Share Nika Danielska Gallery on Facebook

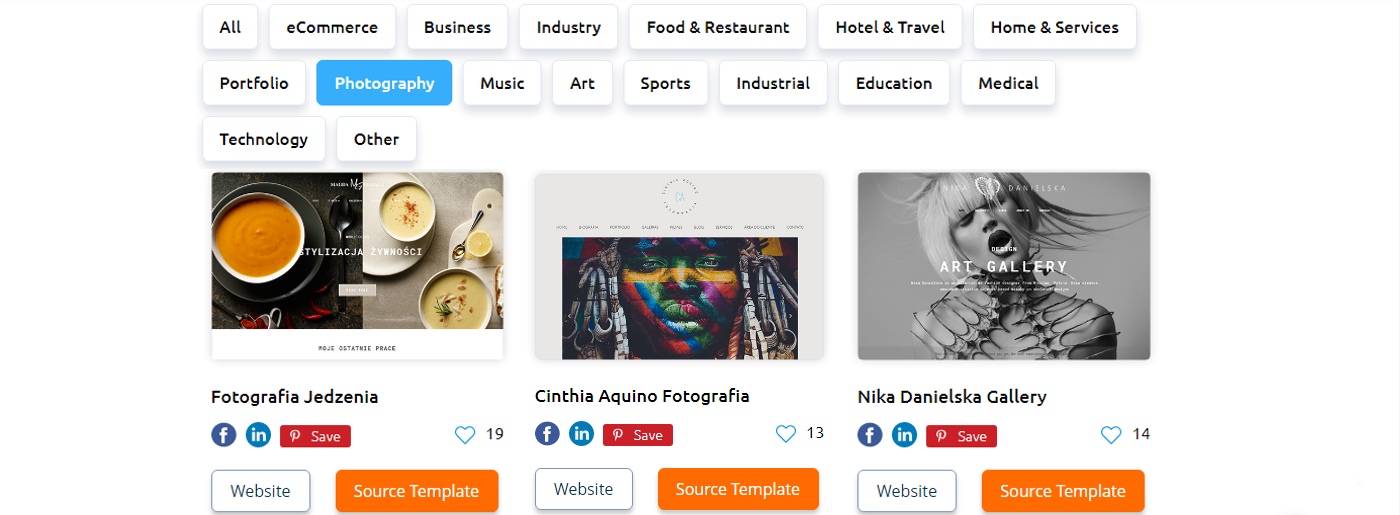pos(870,435)
